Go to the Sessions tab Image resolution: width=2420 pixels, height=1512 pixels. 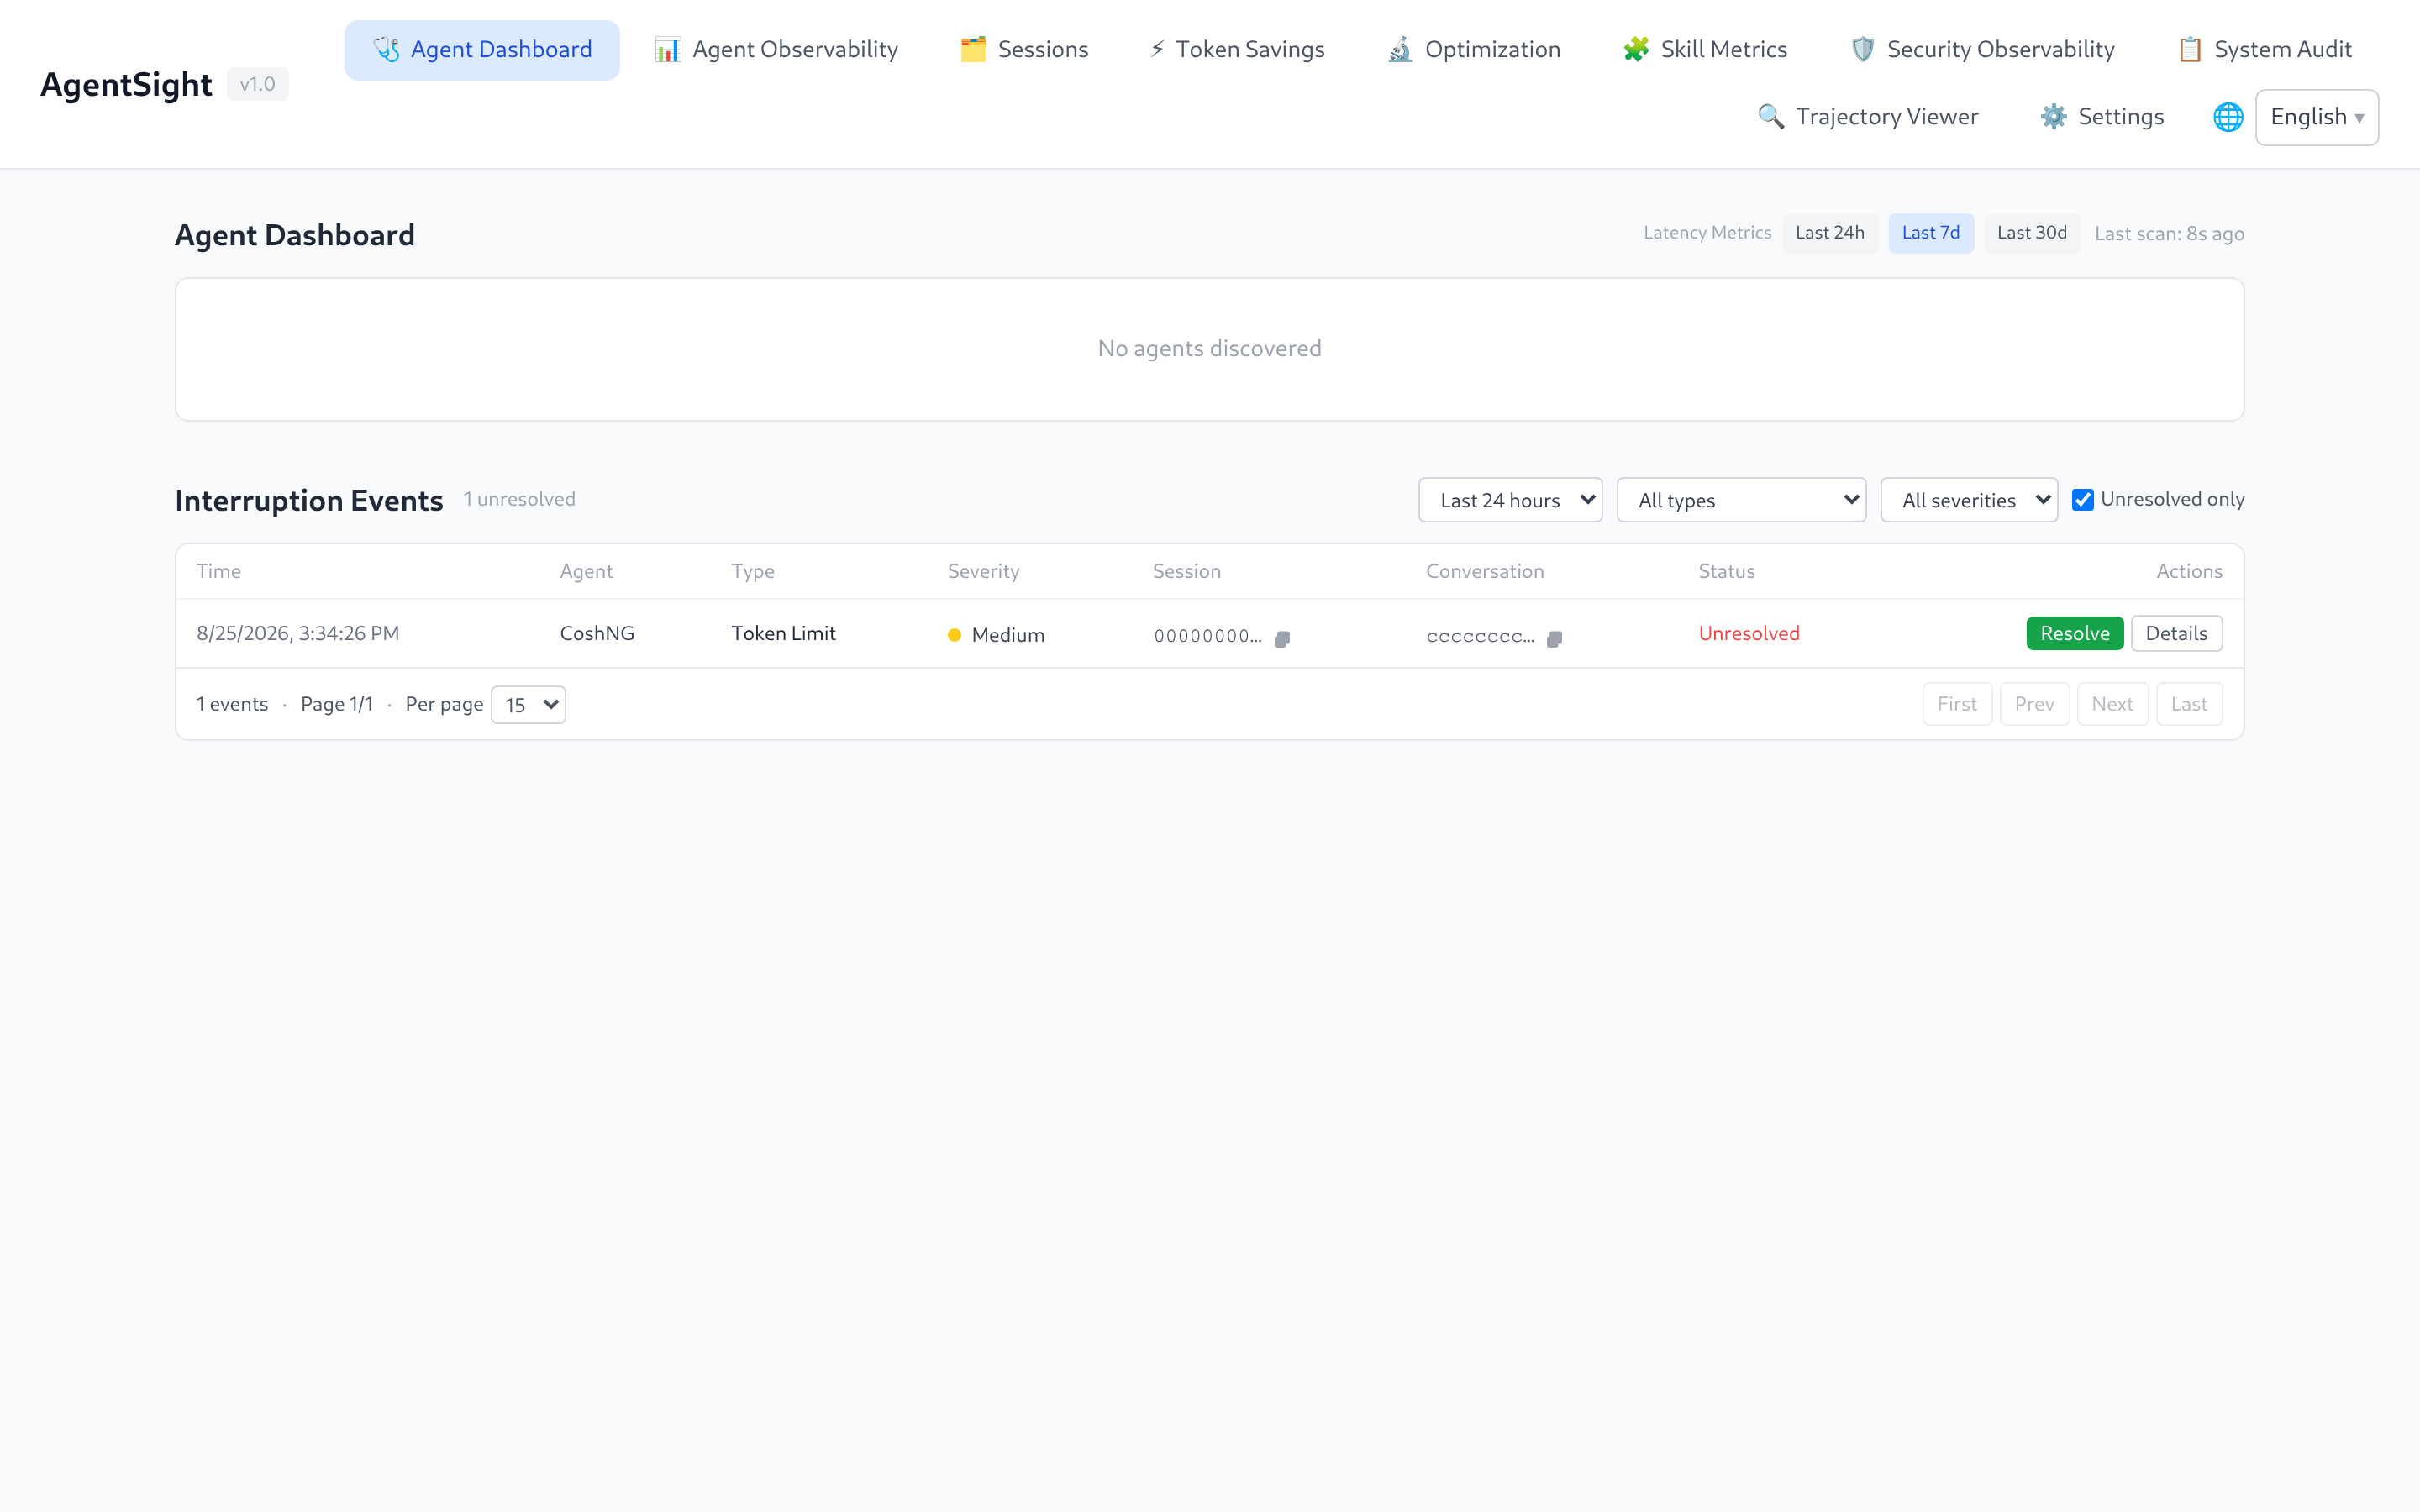click(x=1024, y=50)
